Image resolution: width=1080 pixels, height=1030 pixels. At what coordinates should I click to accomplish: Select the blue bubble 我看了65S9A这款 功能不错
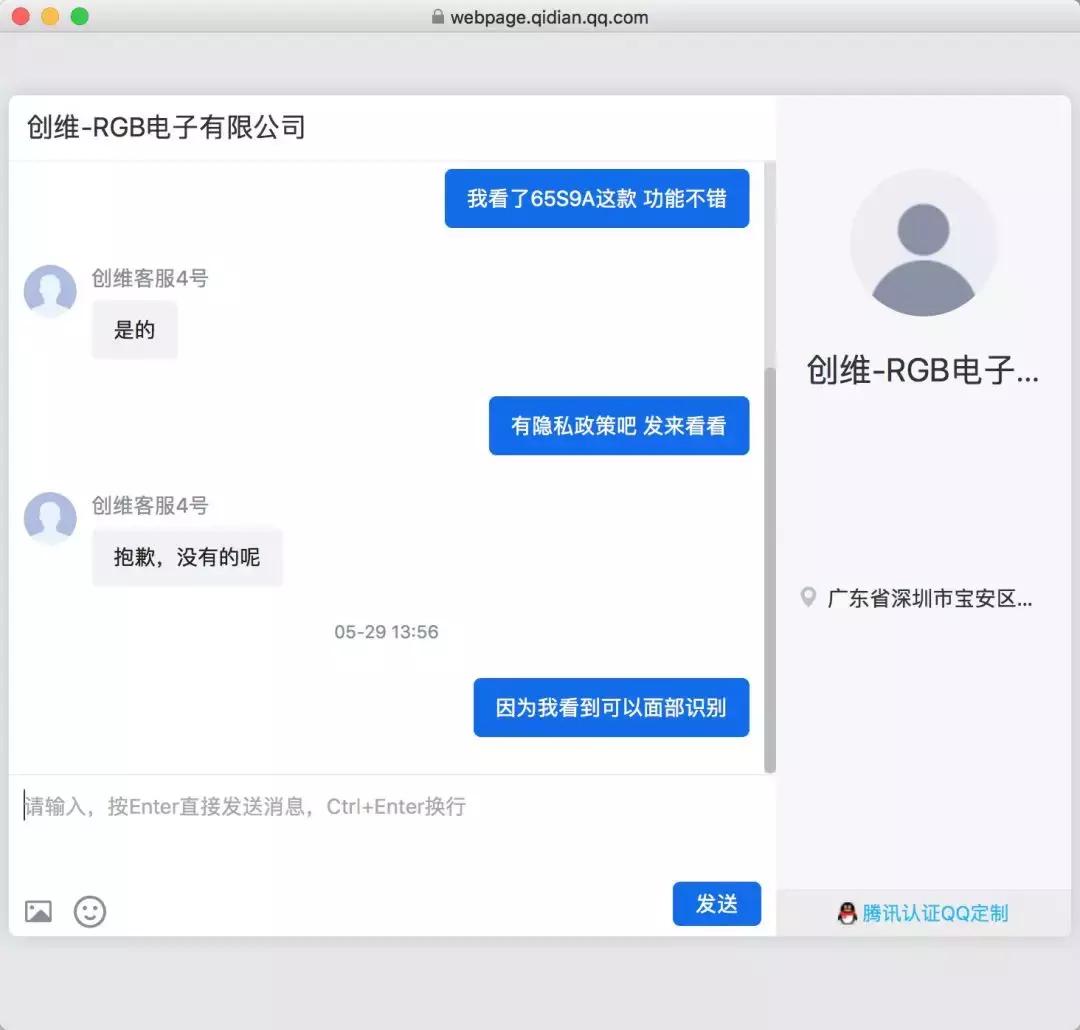click(596, 198)
